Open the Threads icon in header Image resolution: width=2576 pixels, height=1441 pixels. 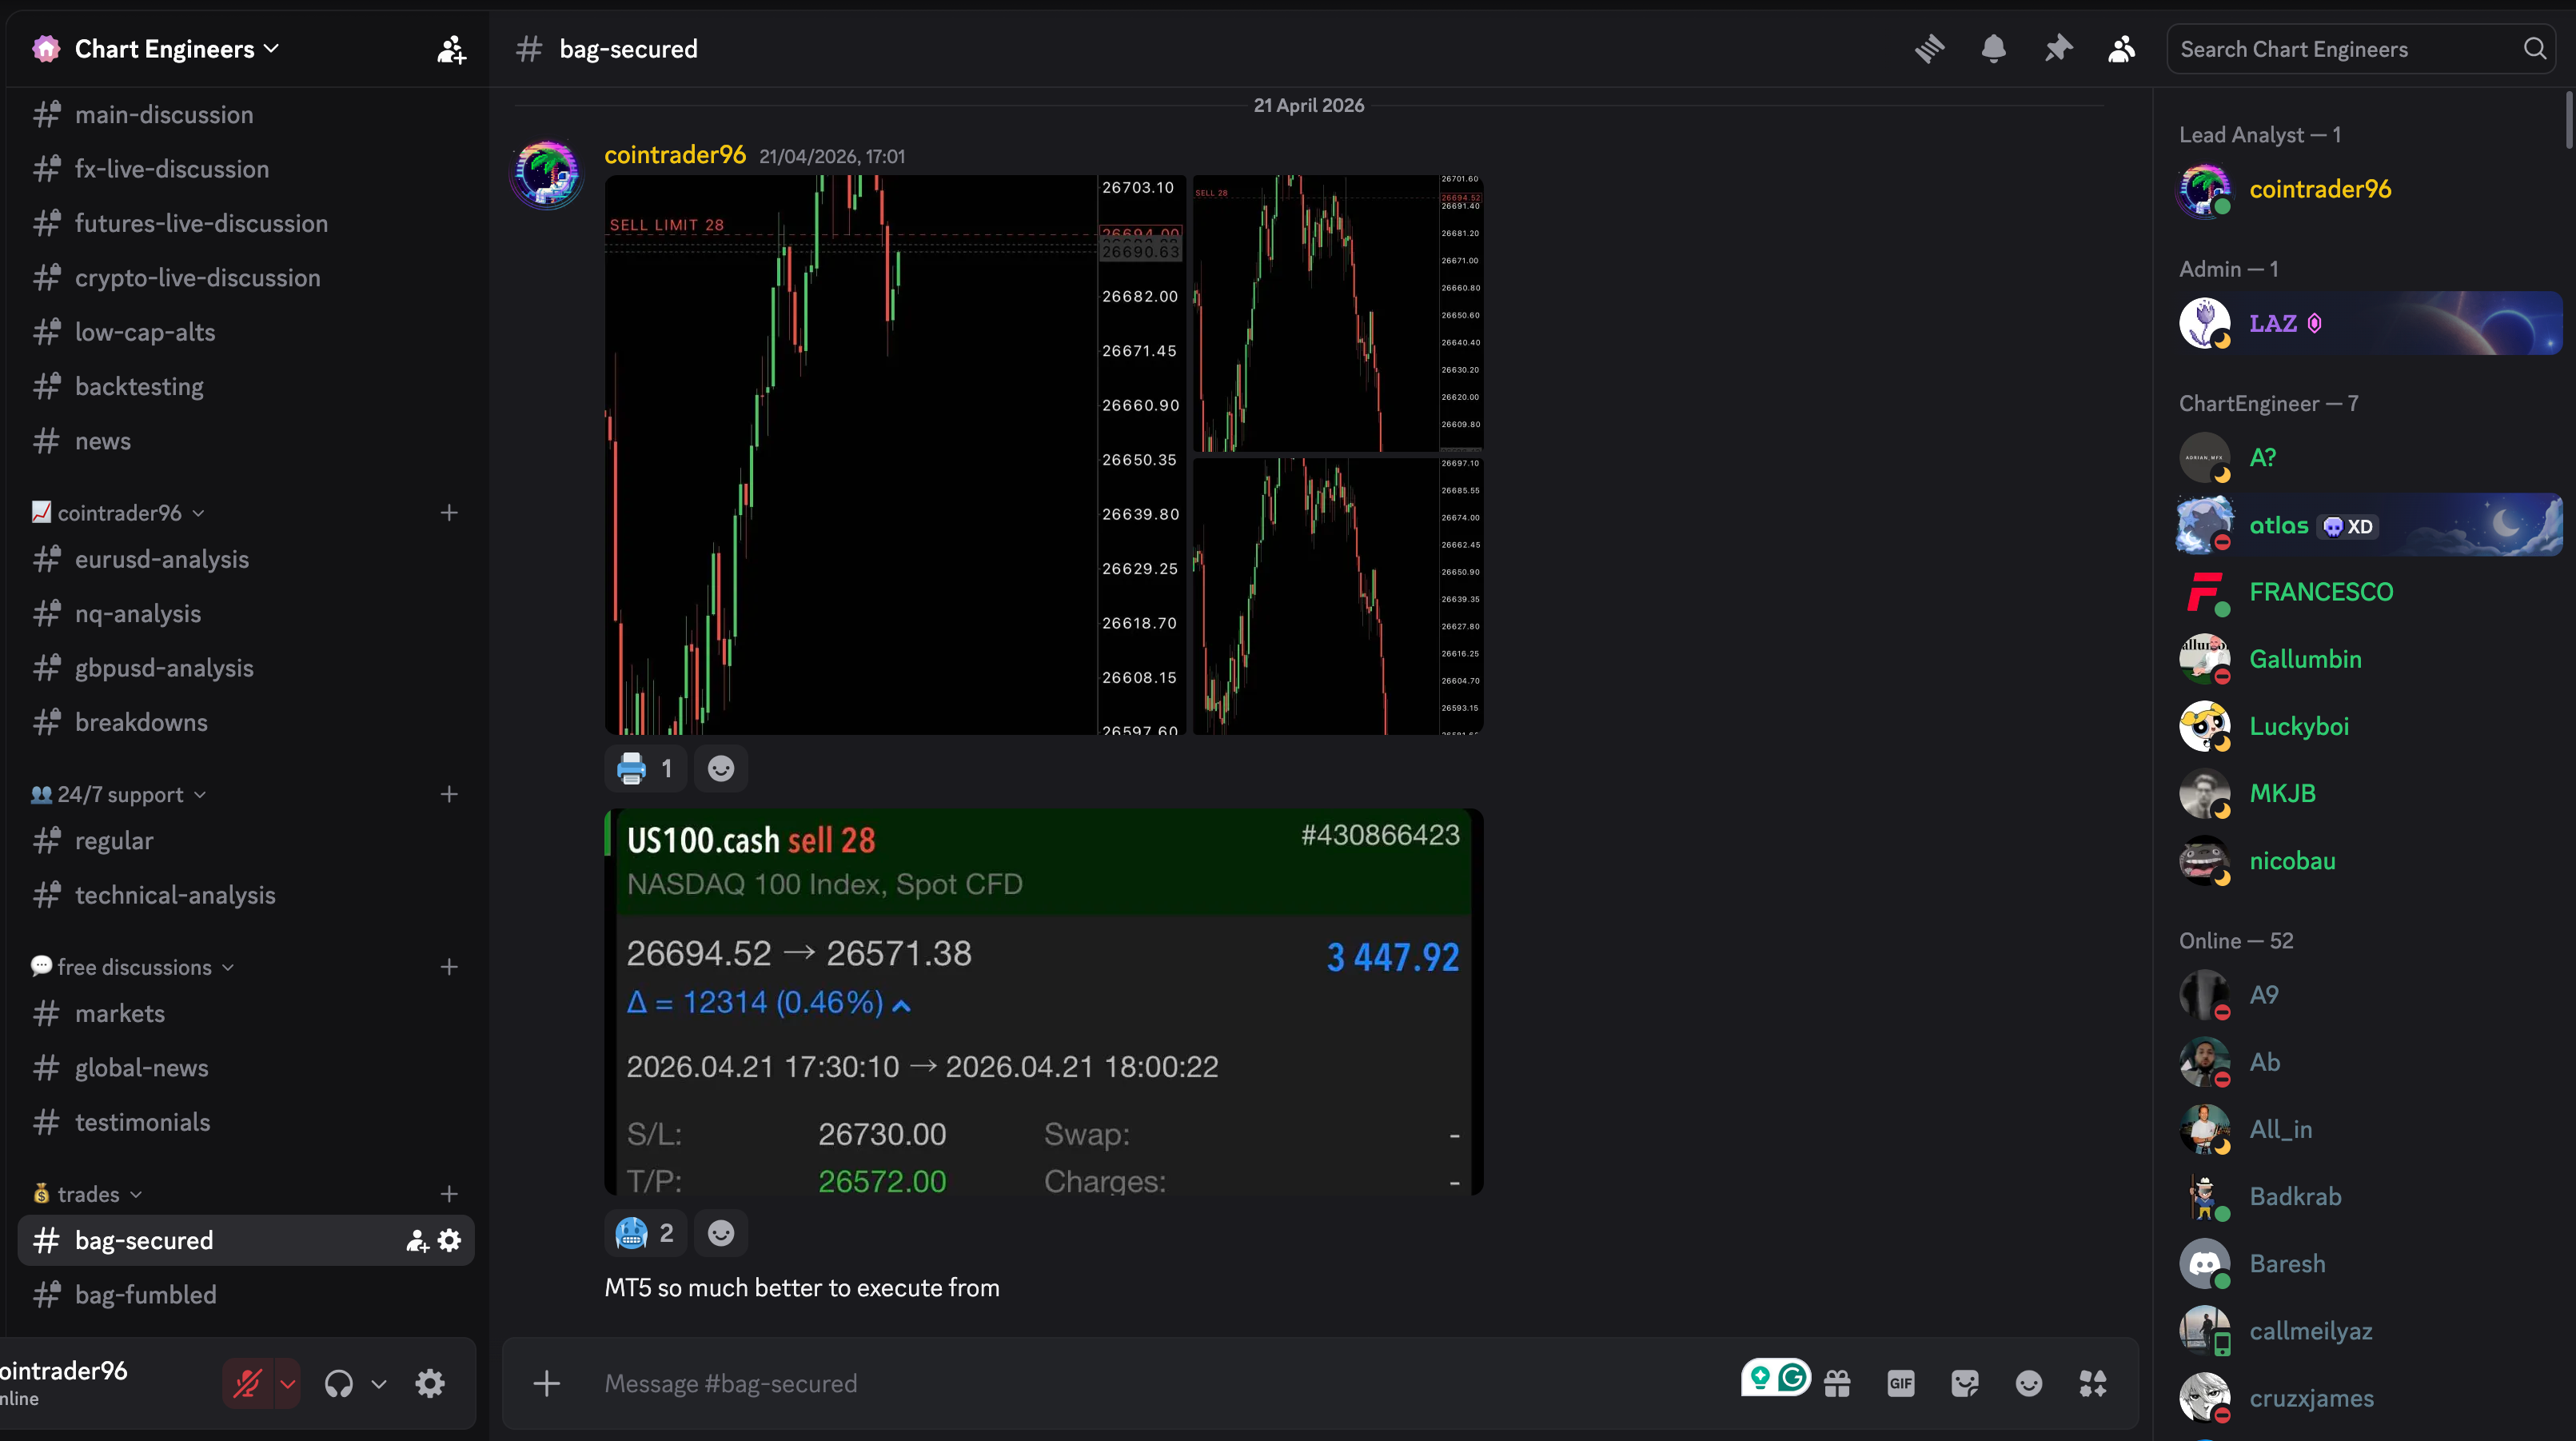pyautogui.click(x=1929, y=49)
